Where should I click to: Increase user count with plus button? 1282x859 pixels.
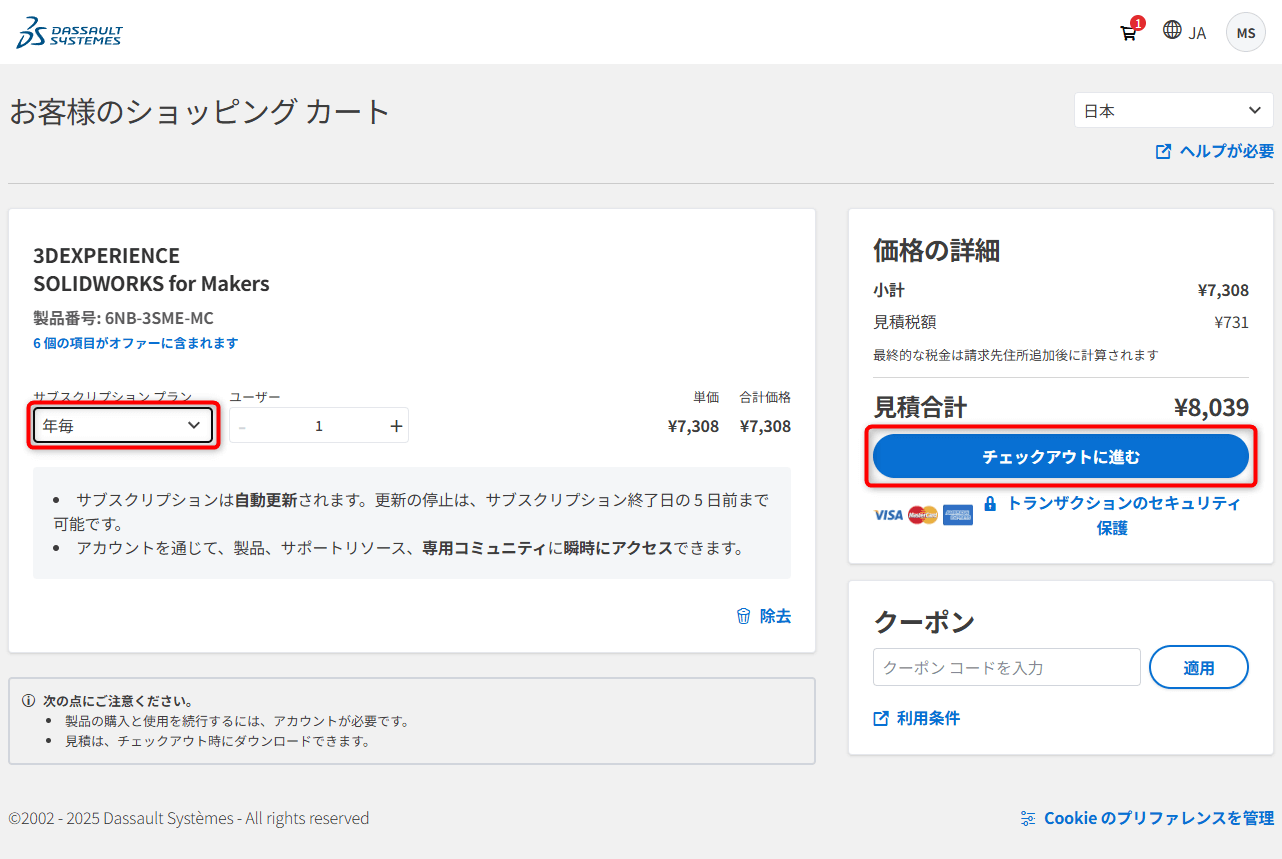(396, 426)
